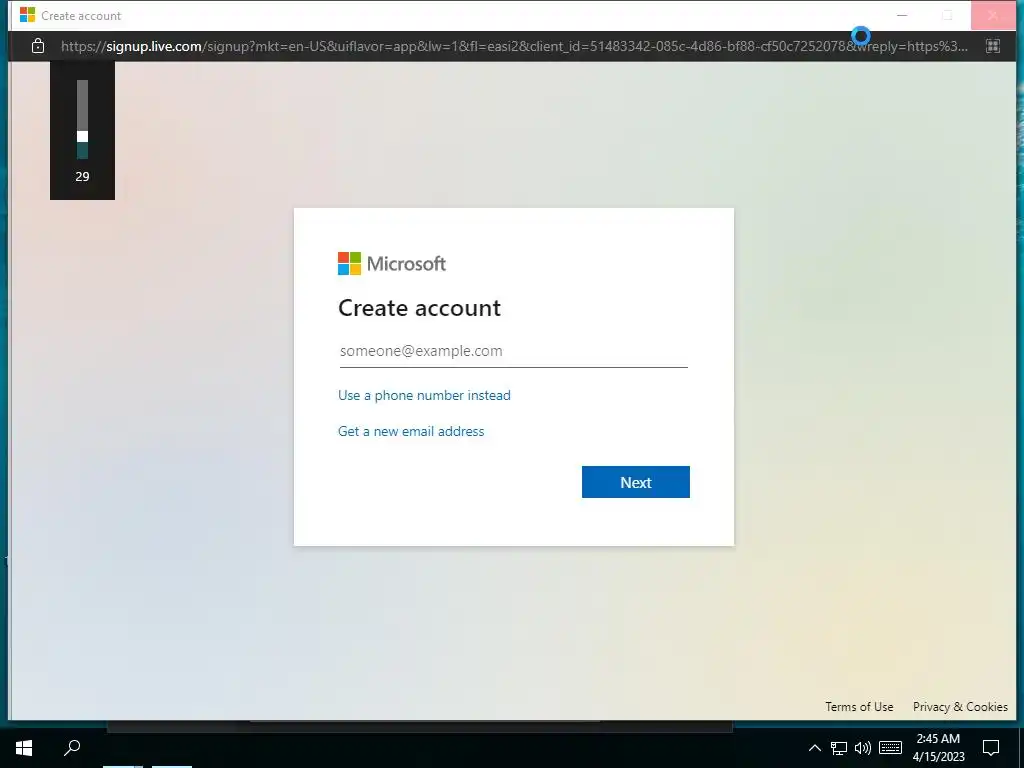Viewport: 1024px width, 768px height.
Task: Choose 'Use a phone number instead' link
Action: (424, 395)
